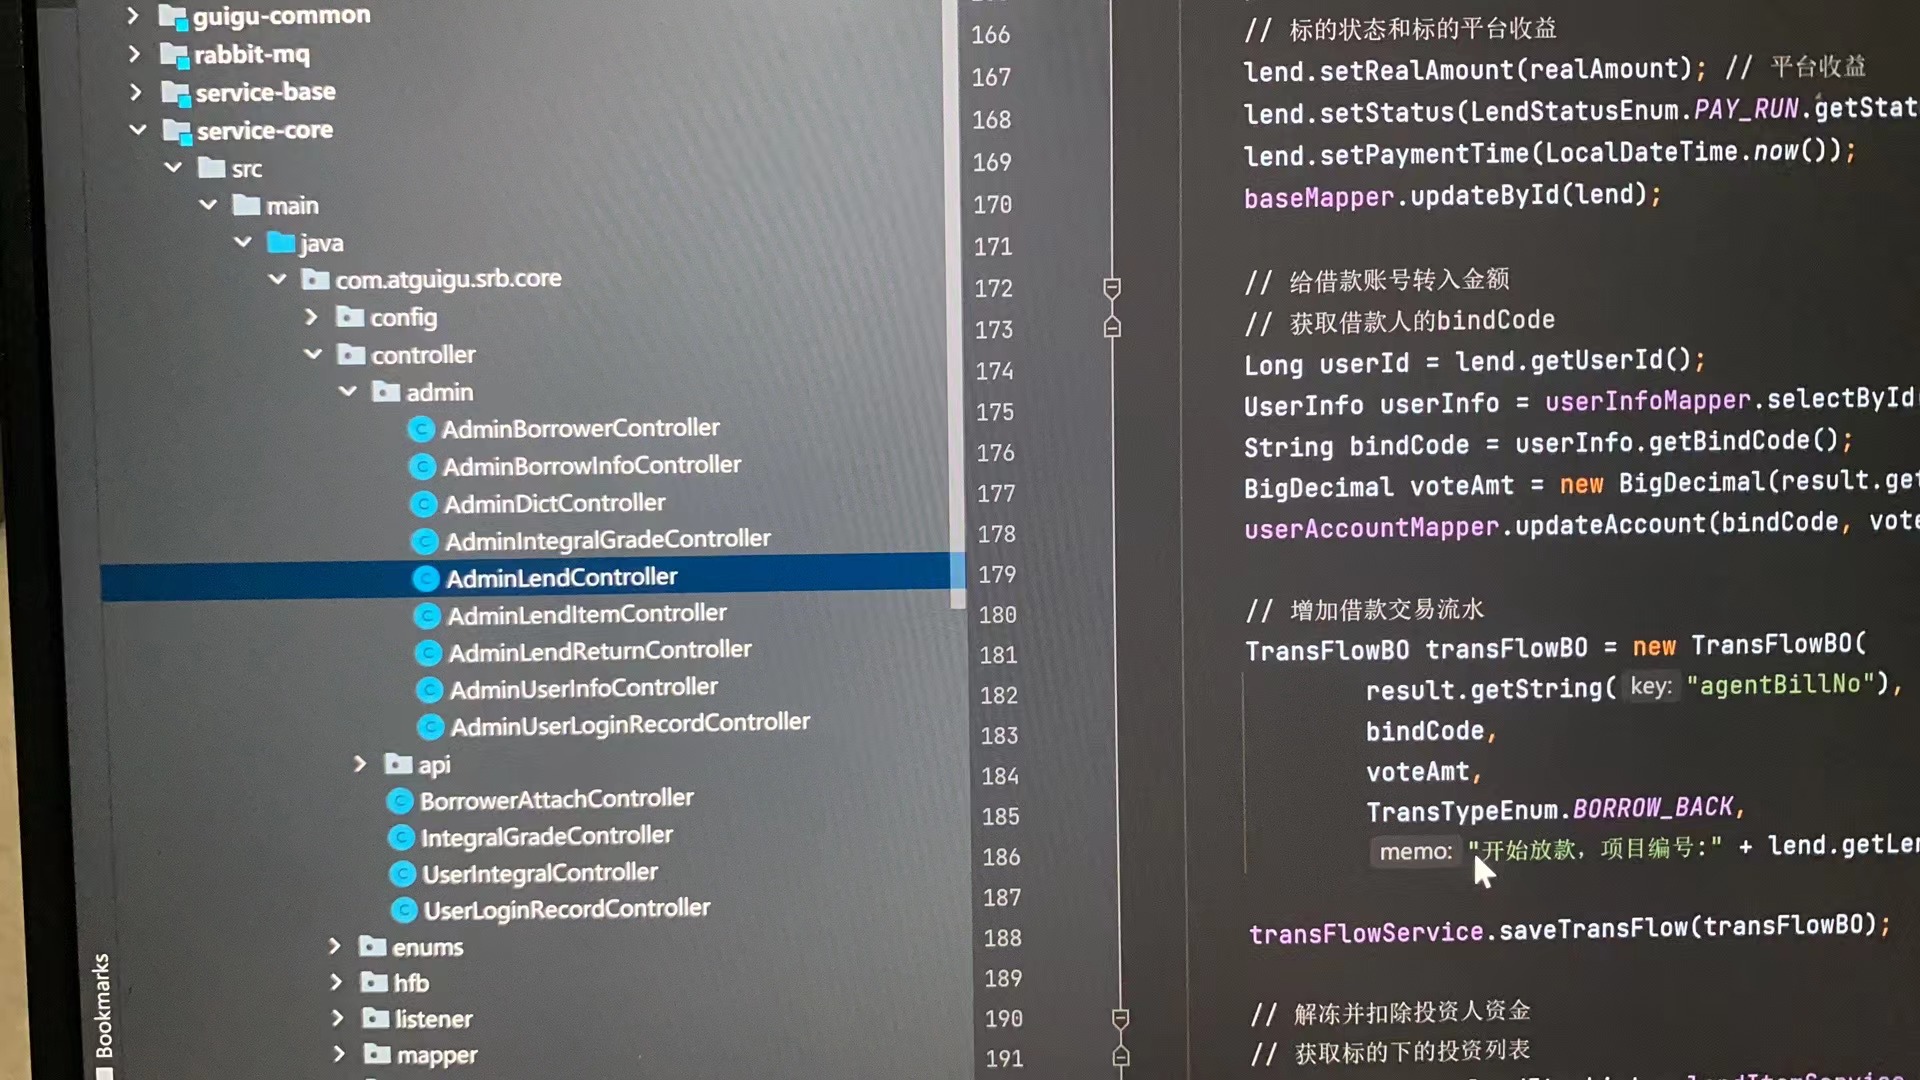Collapse the admin package

[x=348, y=391]
